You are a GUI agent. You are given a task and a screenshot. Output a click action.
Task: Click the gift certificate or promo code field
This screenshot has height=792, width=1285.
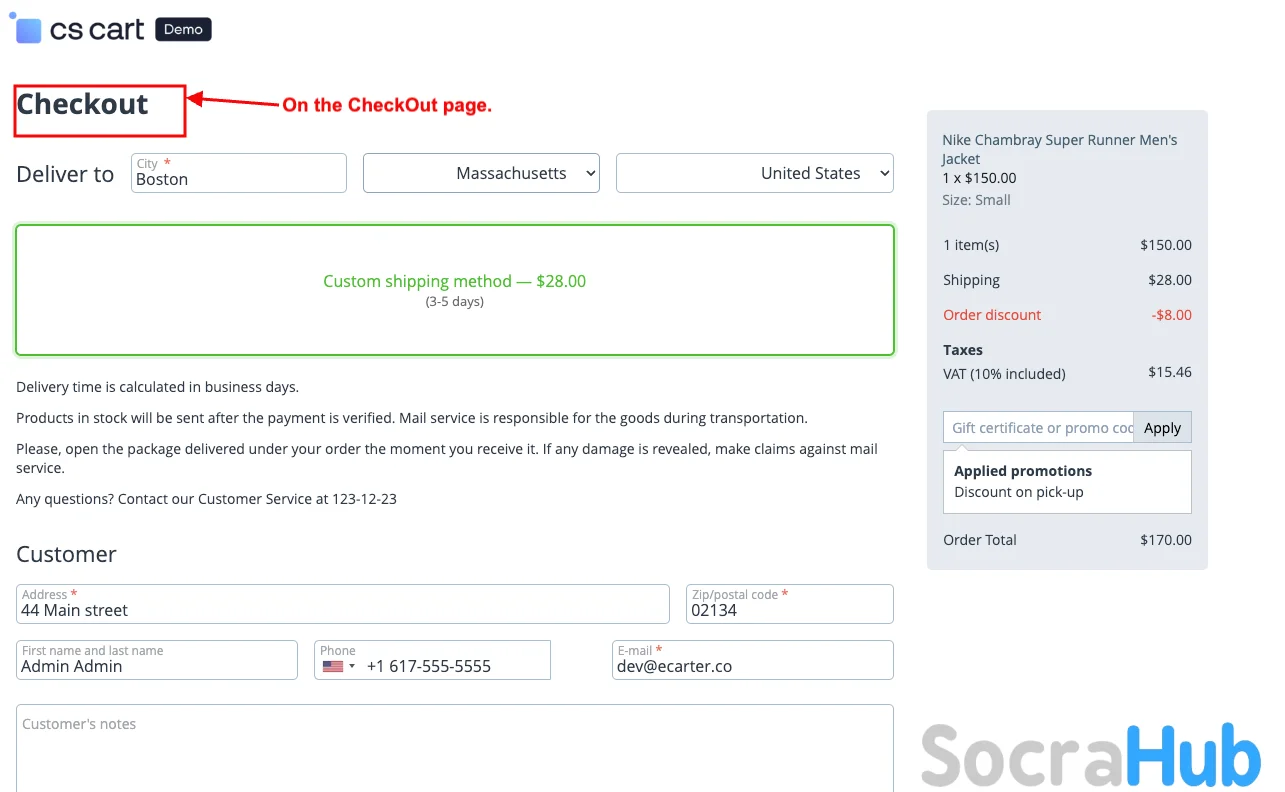(x=1038, y=428)
